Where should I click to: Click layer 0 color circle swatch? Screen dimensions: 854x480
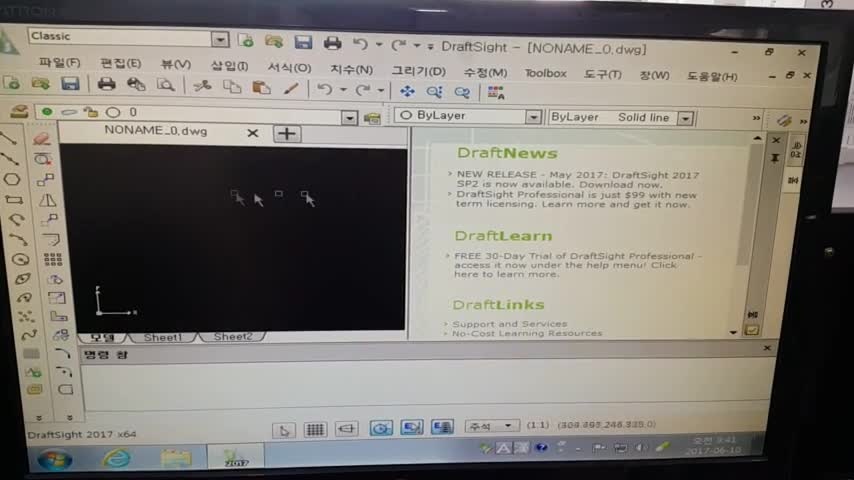pyautogui.click(x=113, y=113)
